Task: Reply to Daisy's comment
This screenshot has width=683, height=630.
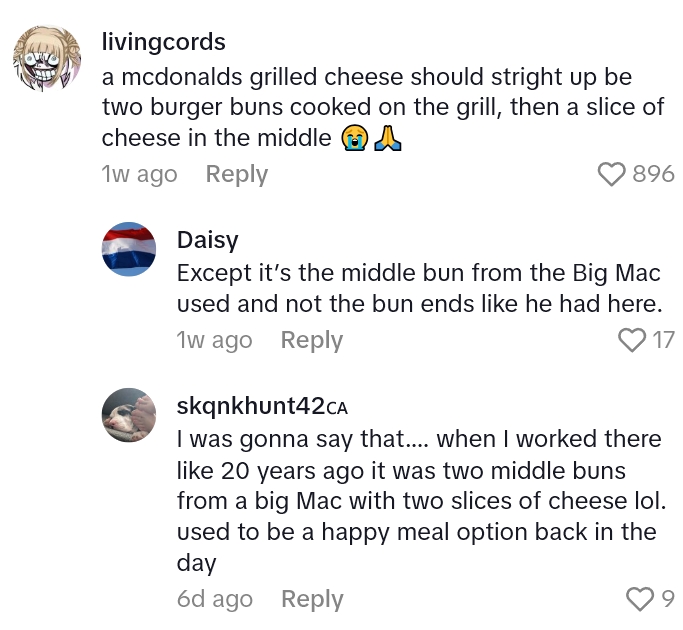Action: pyautogui.click(x=312, y=340)
